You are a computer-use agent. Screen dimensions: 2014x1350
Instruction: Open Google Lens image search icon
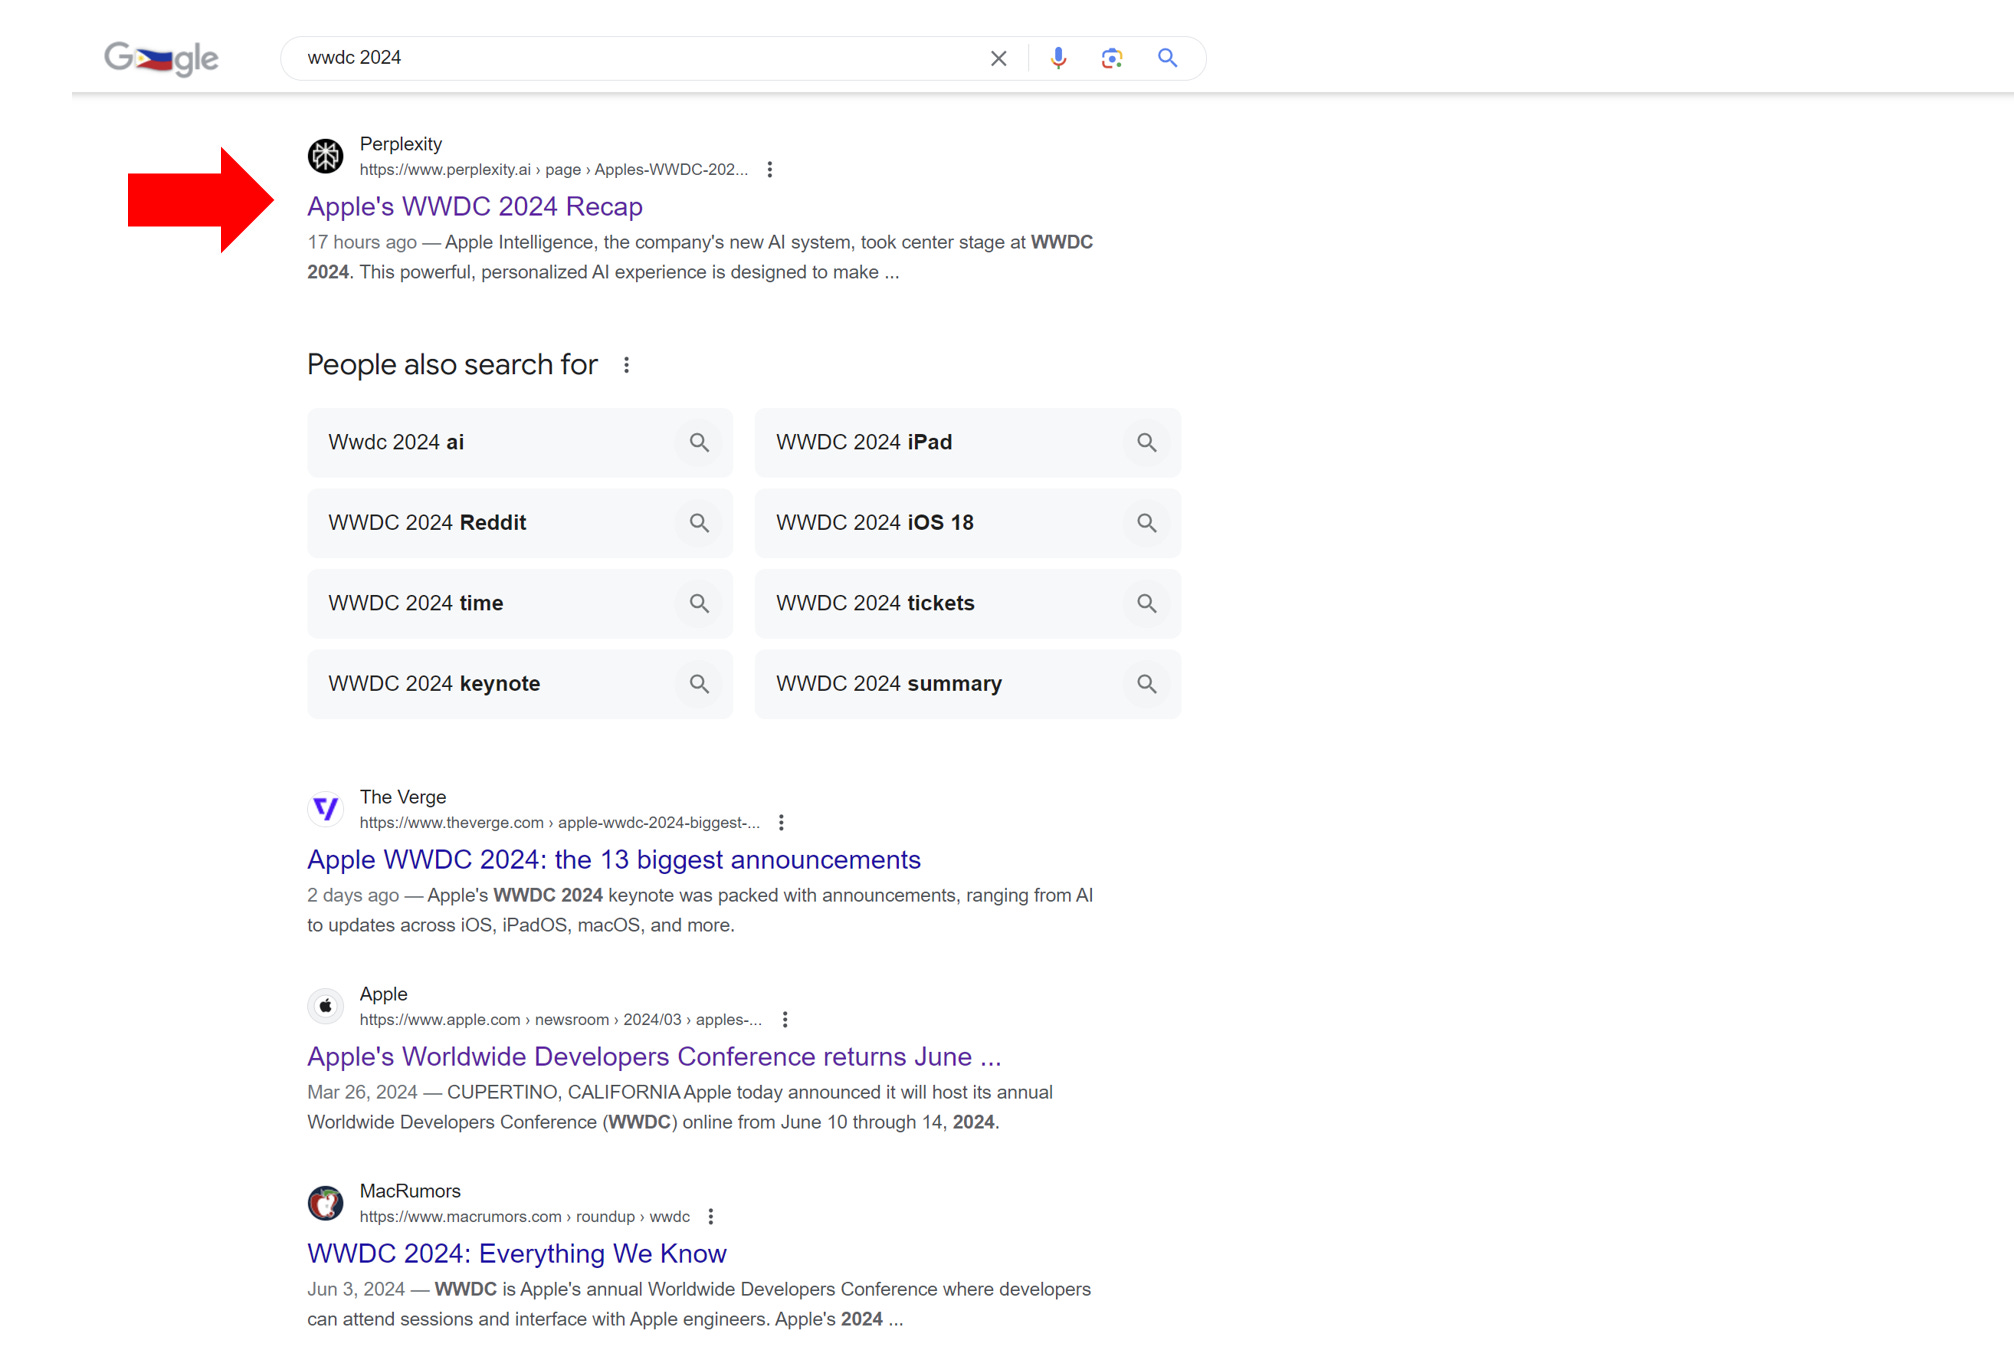click(x=1112, y=58)
